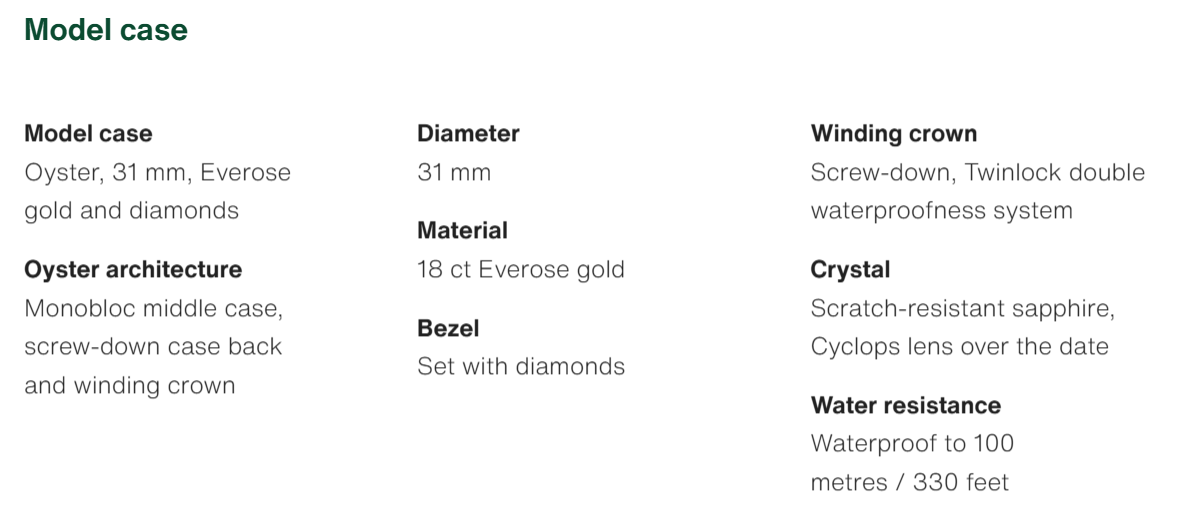
Task: Click the 'gold and diamonds' text line
Action: 131,211
